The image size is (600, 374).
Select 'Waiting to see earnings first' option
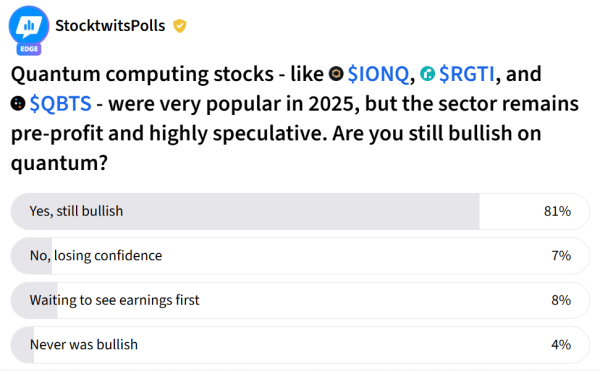[300, 300]
